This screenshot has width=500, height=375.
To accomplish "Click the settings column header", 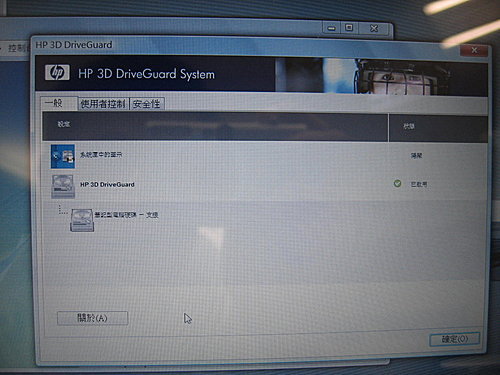I will coord(215,127).
